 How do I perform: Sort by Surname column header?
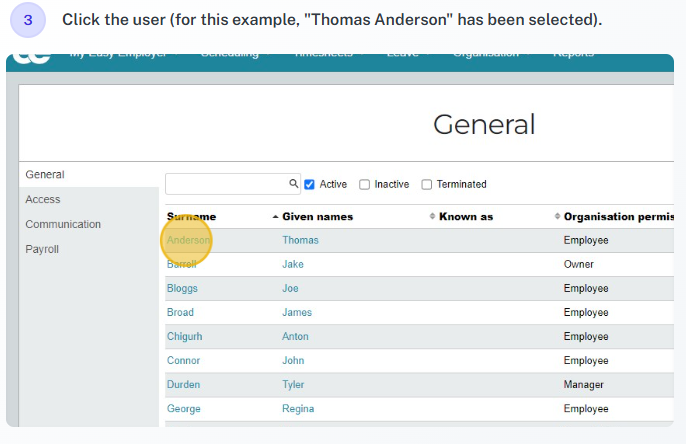(191, 217)
